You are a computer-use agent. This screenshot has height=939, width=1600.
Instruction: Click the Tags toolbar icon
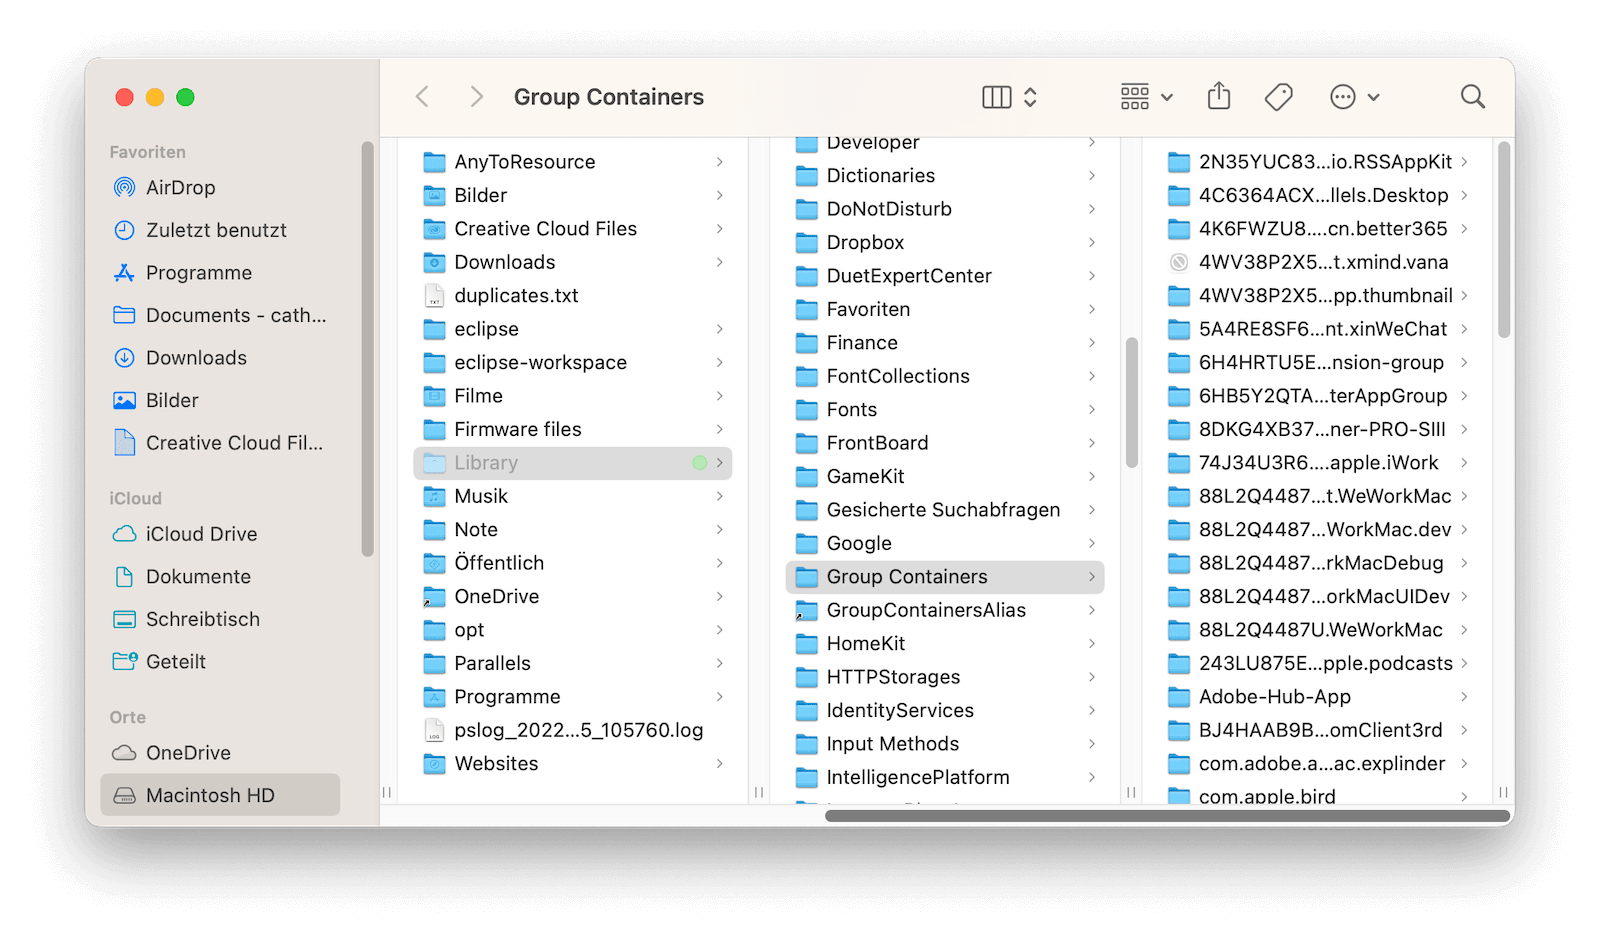1278,97
